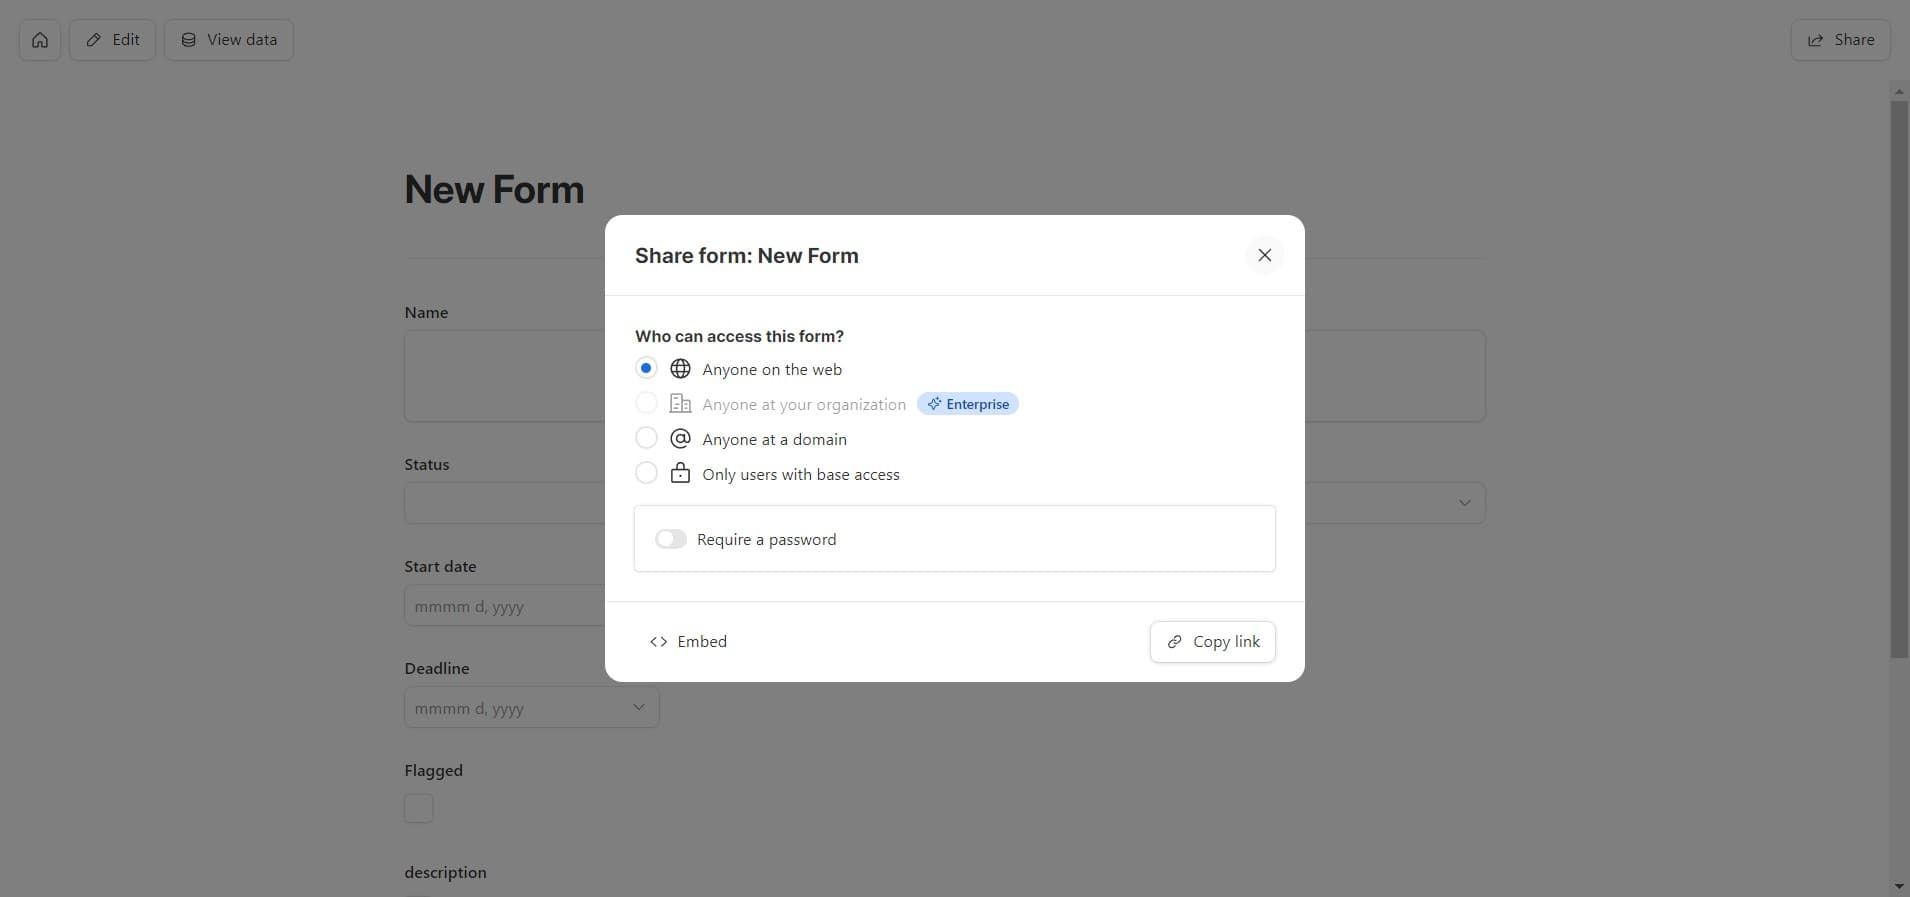Copy the form link
1910x897 pixels.
[1212, 642]
